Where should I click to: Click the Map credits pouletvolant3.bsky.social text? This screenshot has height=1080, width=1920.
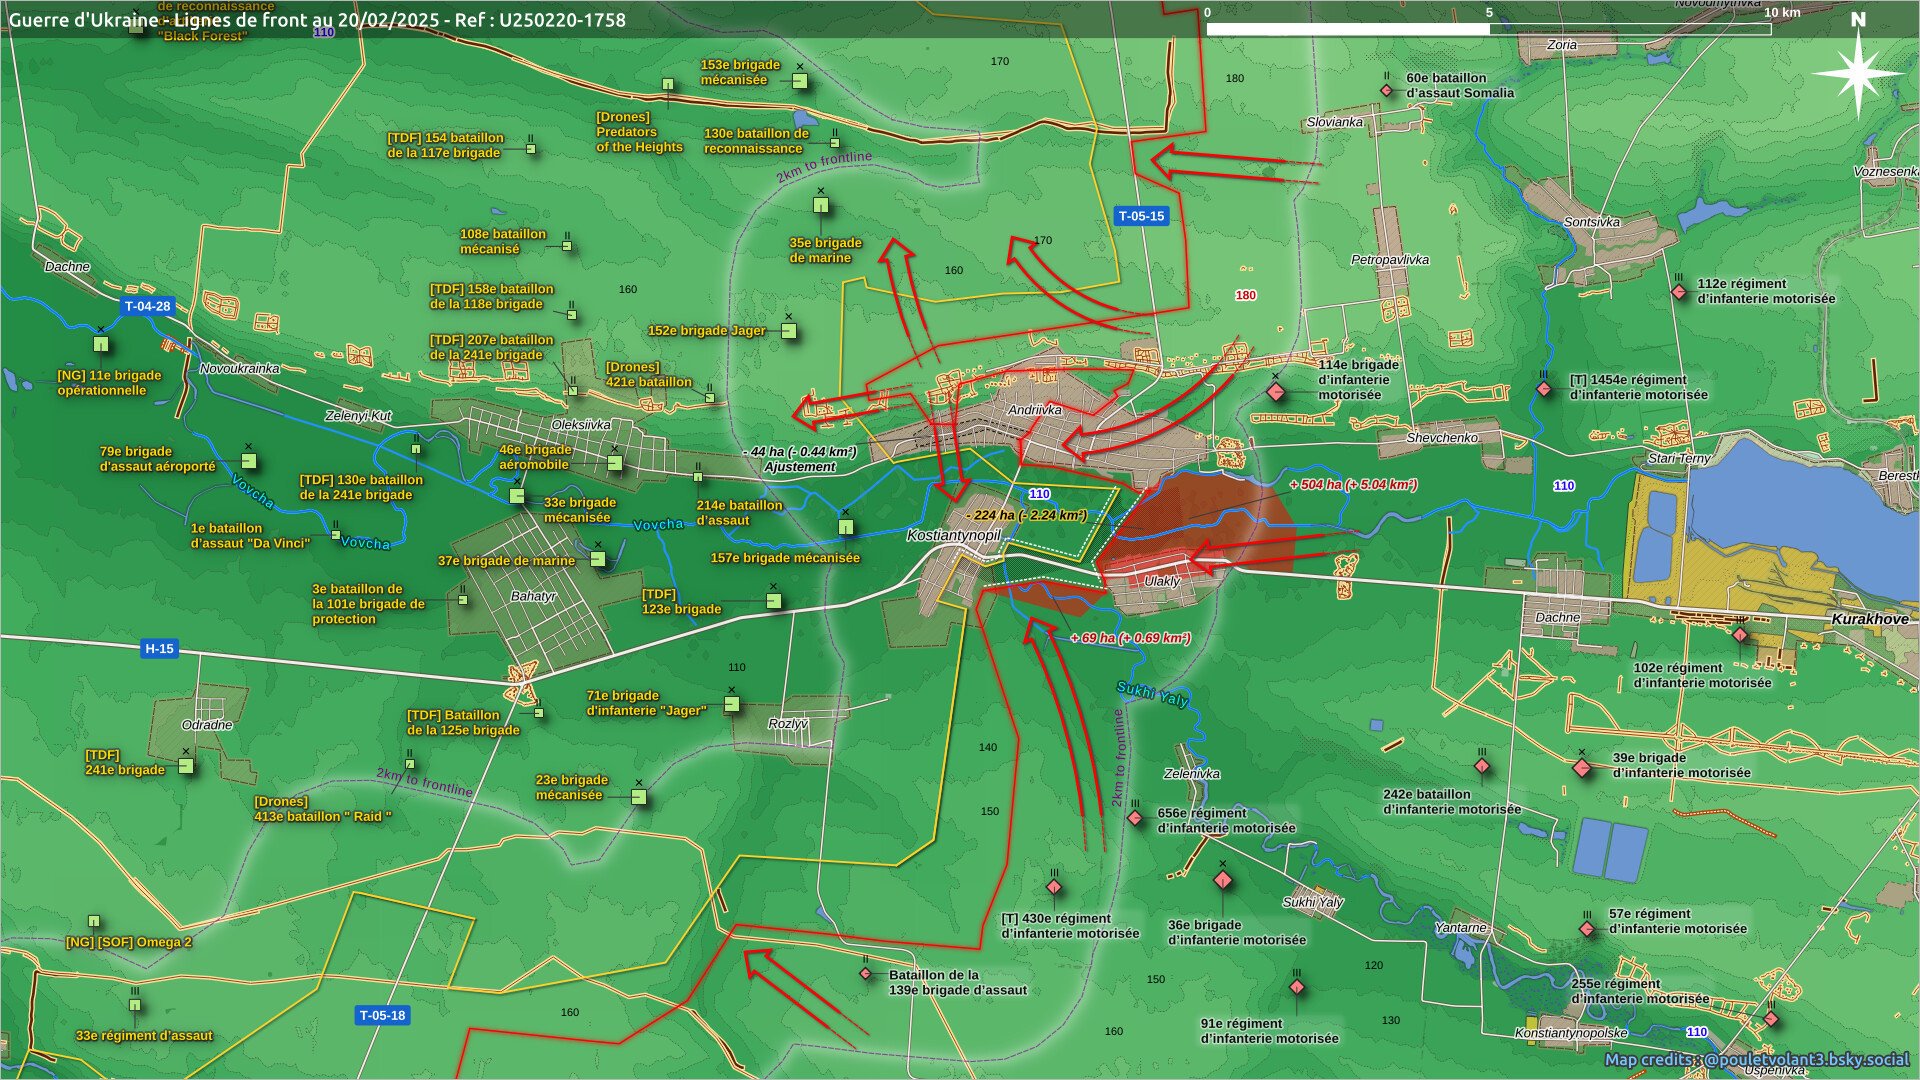pyautogui.click(x=1757, y=1059)
